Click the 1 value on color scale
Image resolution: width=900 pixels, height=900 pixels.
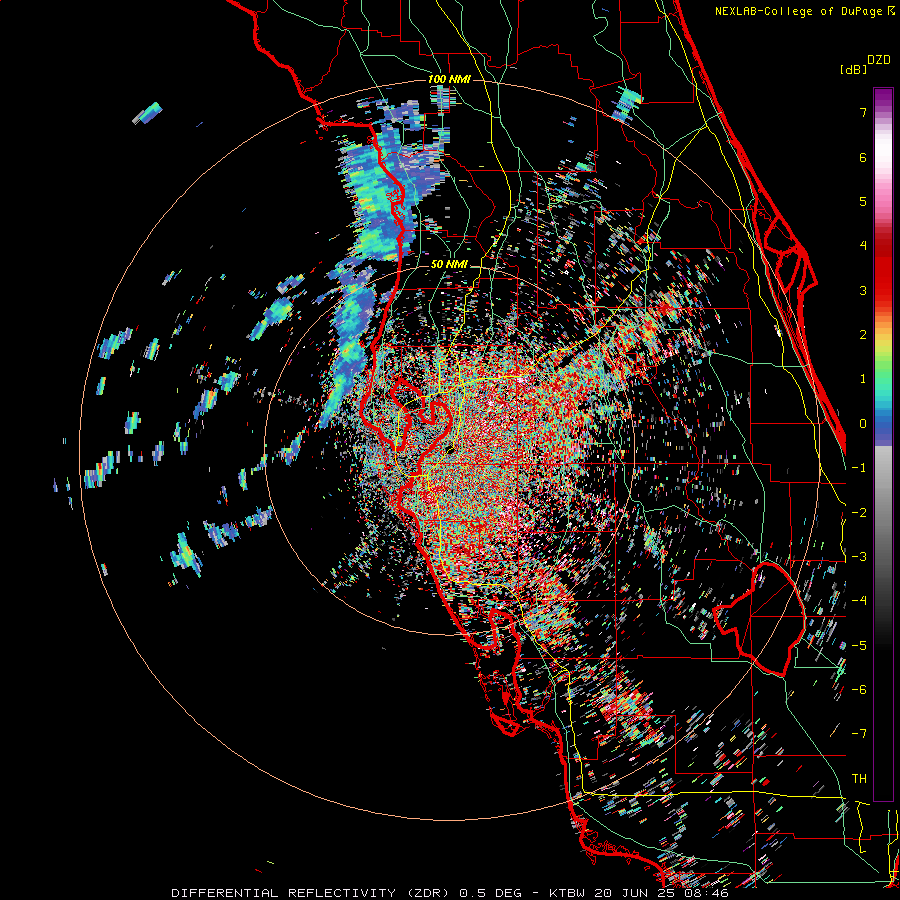pos(863,379)
